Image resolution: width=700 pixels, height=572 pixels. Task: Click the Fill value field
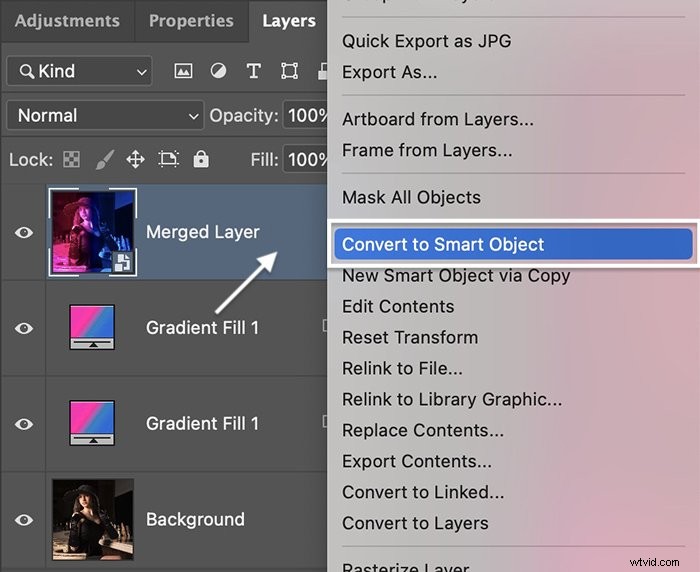[306, 159]
